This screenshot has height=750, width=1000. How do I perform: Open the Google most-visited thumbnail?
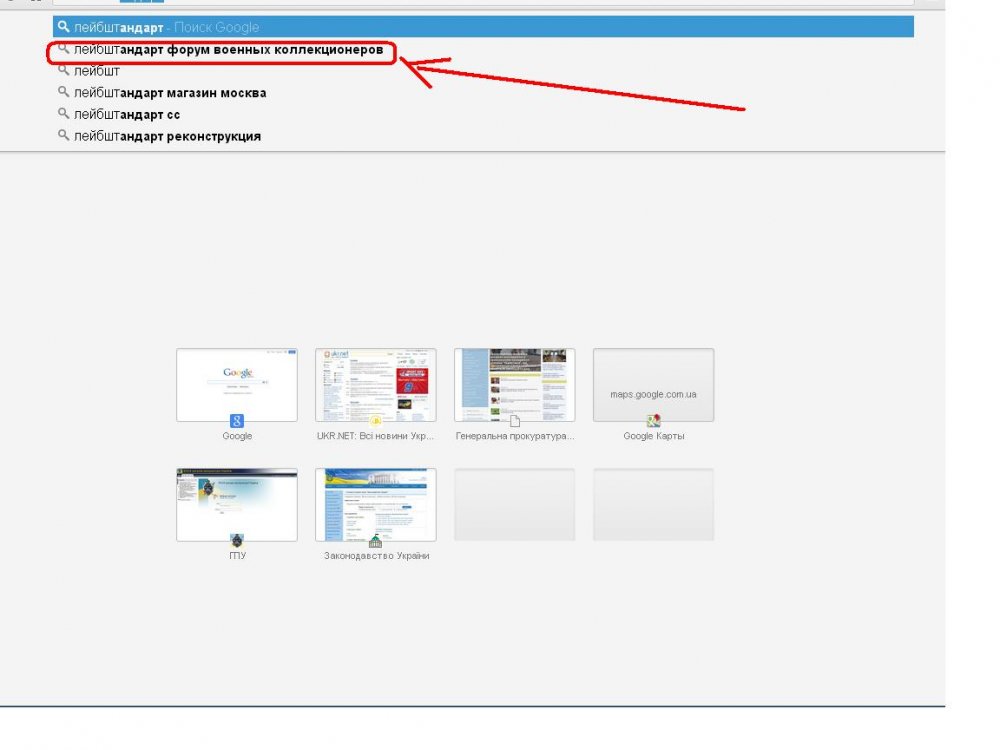237,385
